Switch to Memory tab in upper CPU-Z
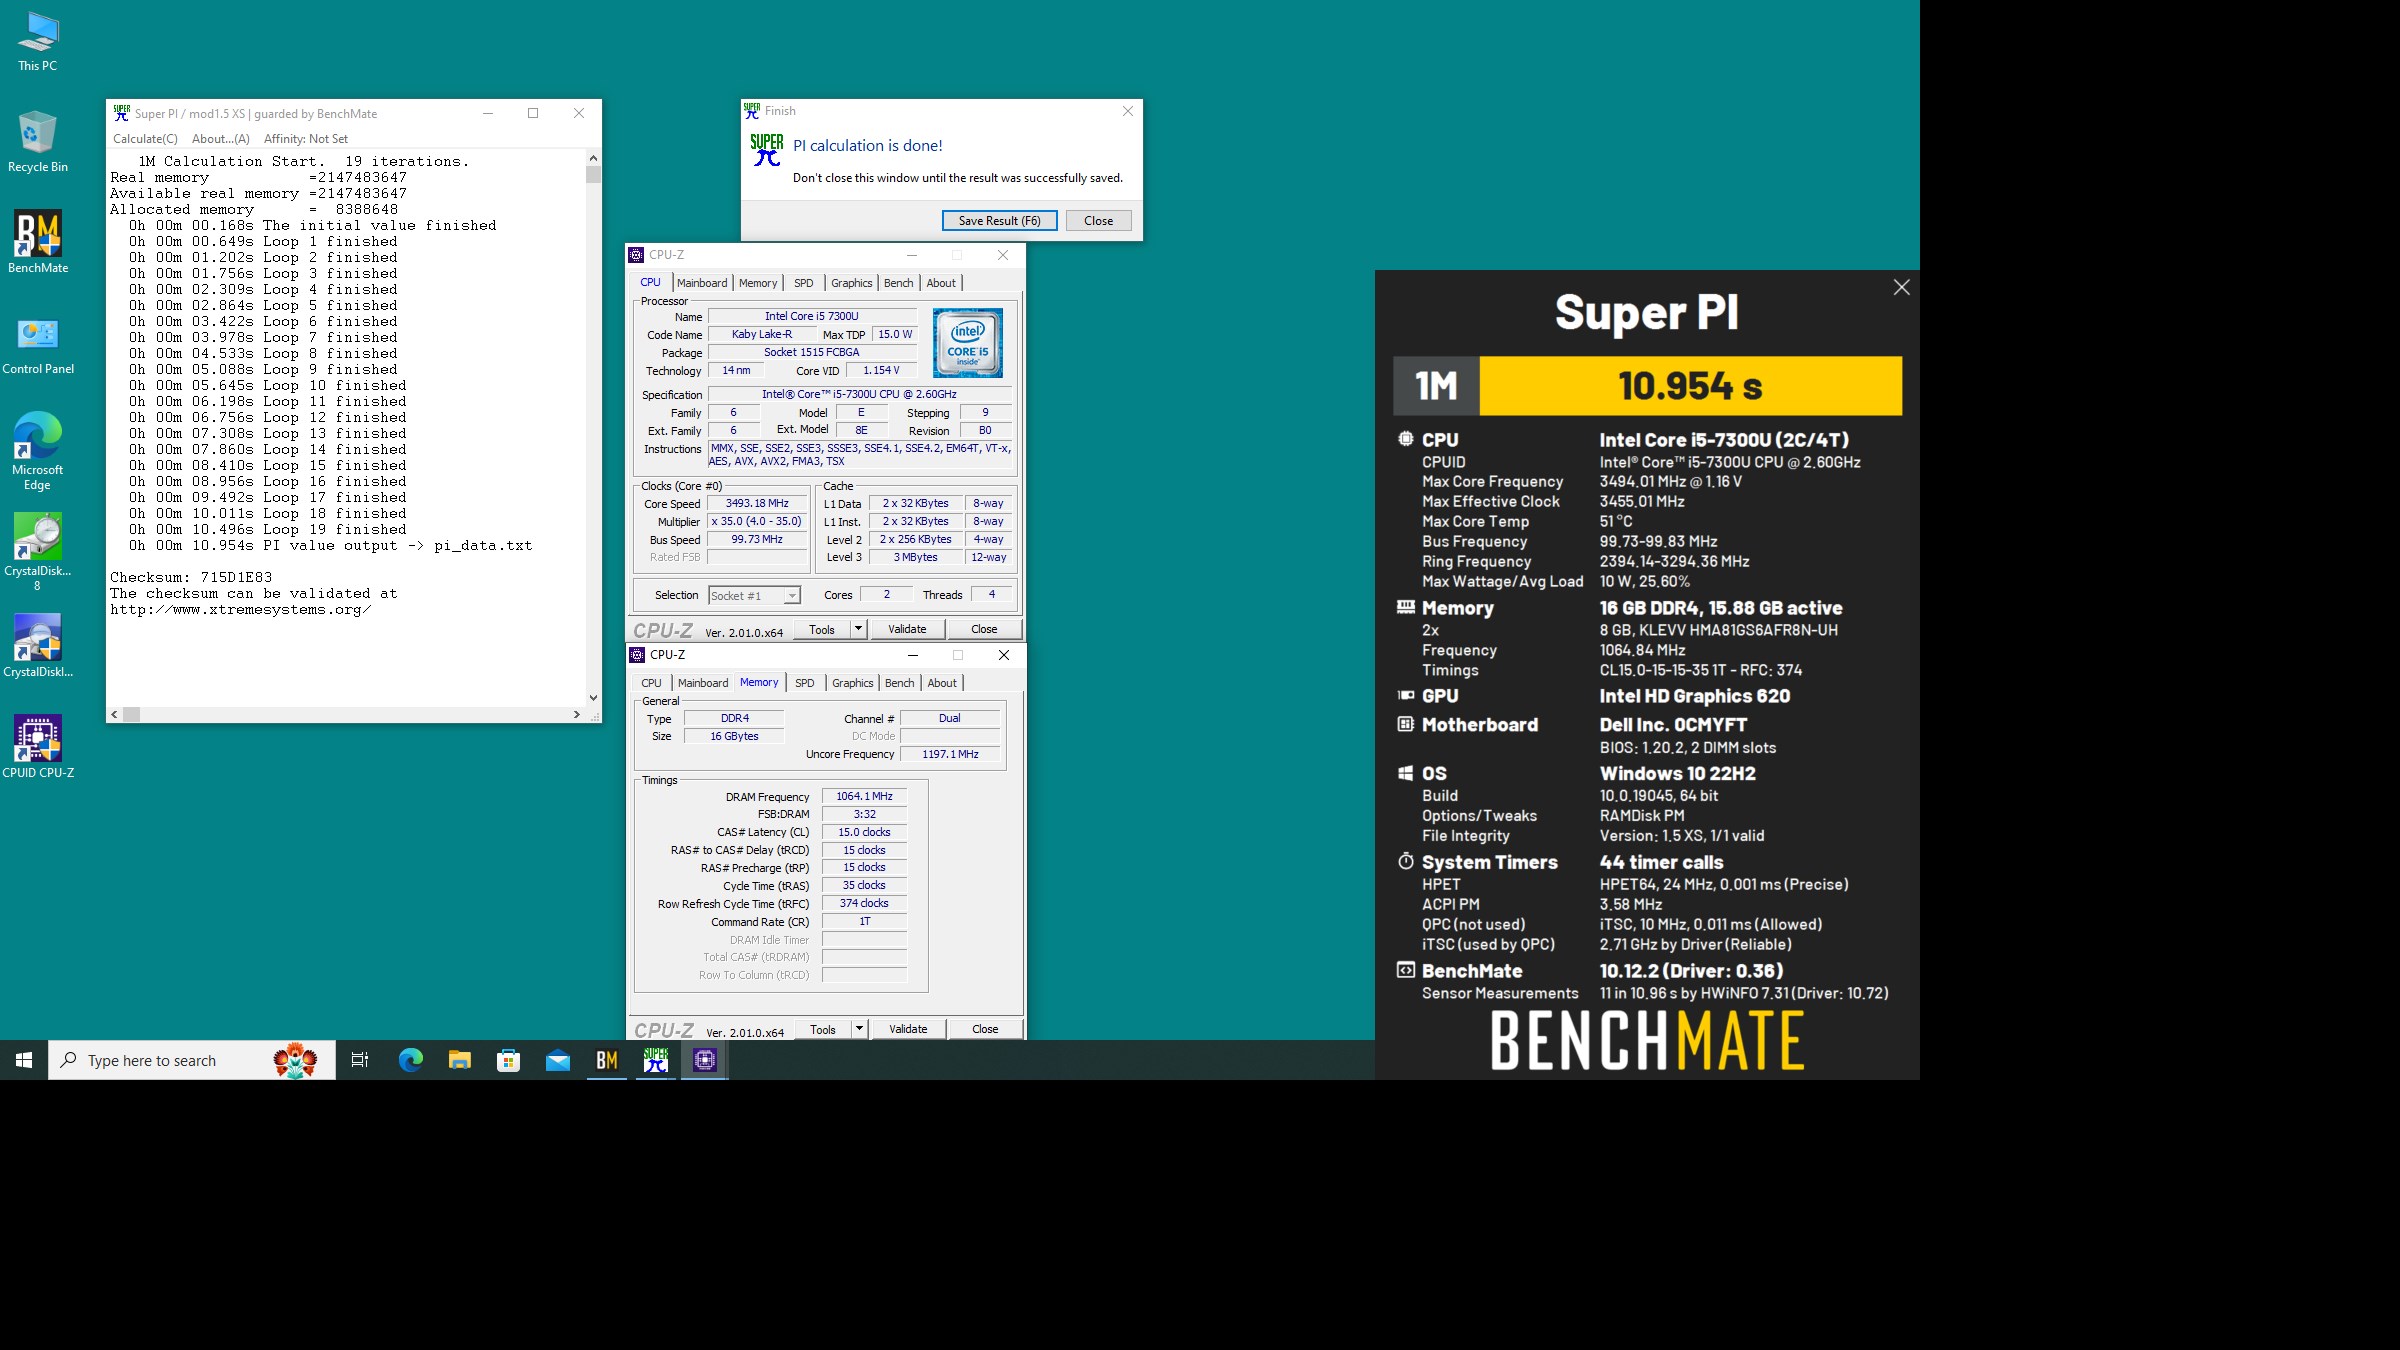The width and height of the screenshot is (2400, 1350). [758, 283]
